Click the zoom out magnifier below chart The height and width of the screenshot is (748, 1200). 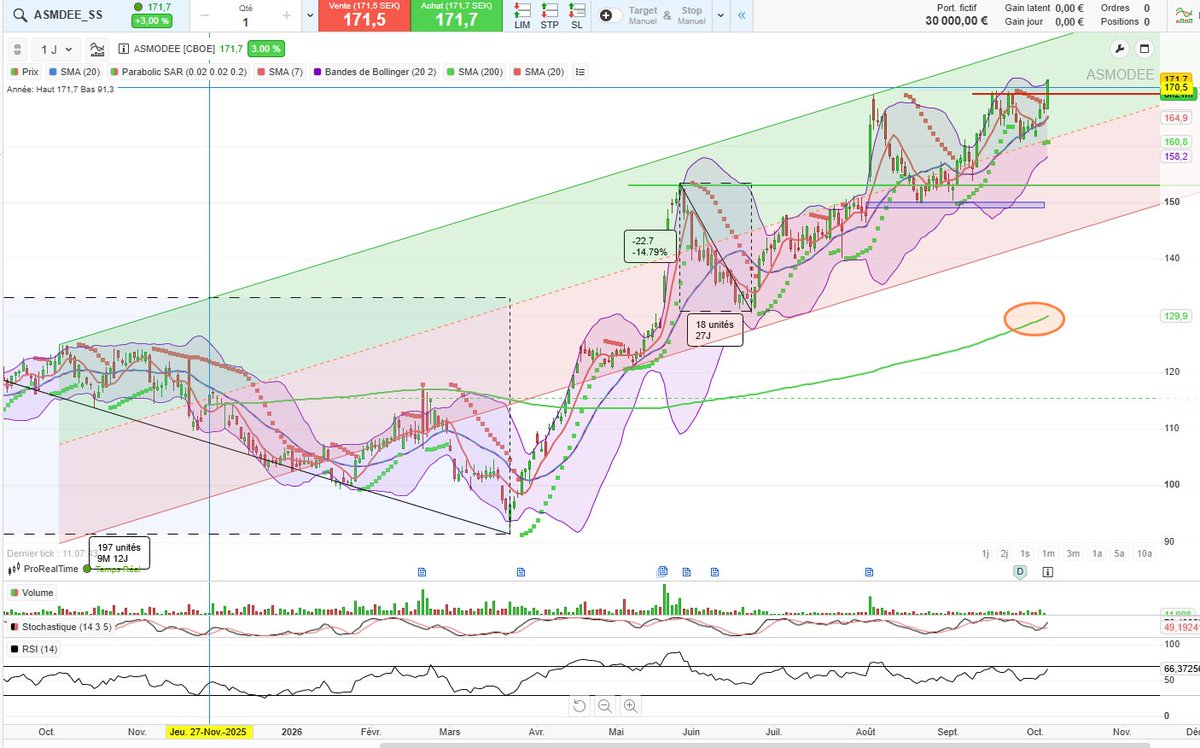coord(605,706)
